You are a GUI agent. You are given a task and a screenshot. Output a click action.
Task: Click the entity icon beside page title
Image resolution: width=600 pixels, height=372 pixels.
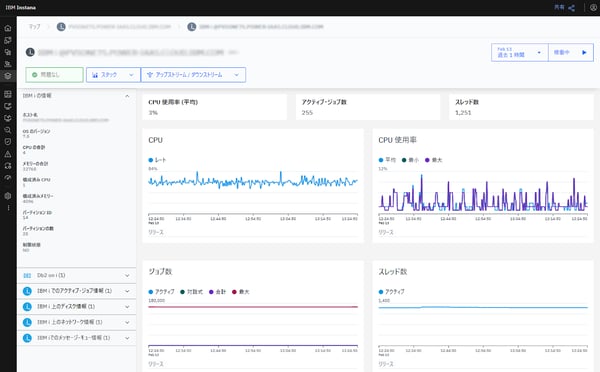pyautogui.click(x=30, y=52)
